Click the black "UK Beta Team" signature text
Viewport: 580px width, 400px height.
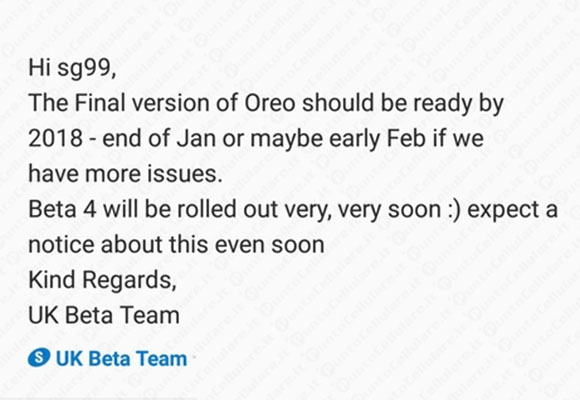pos(104,316)
